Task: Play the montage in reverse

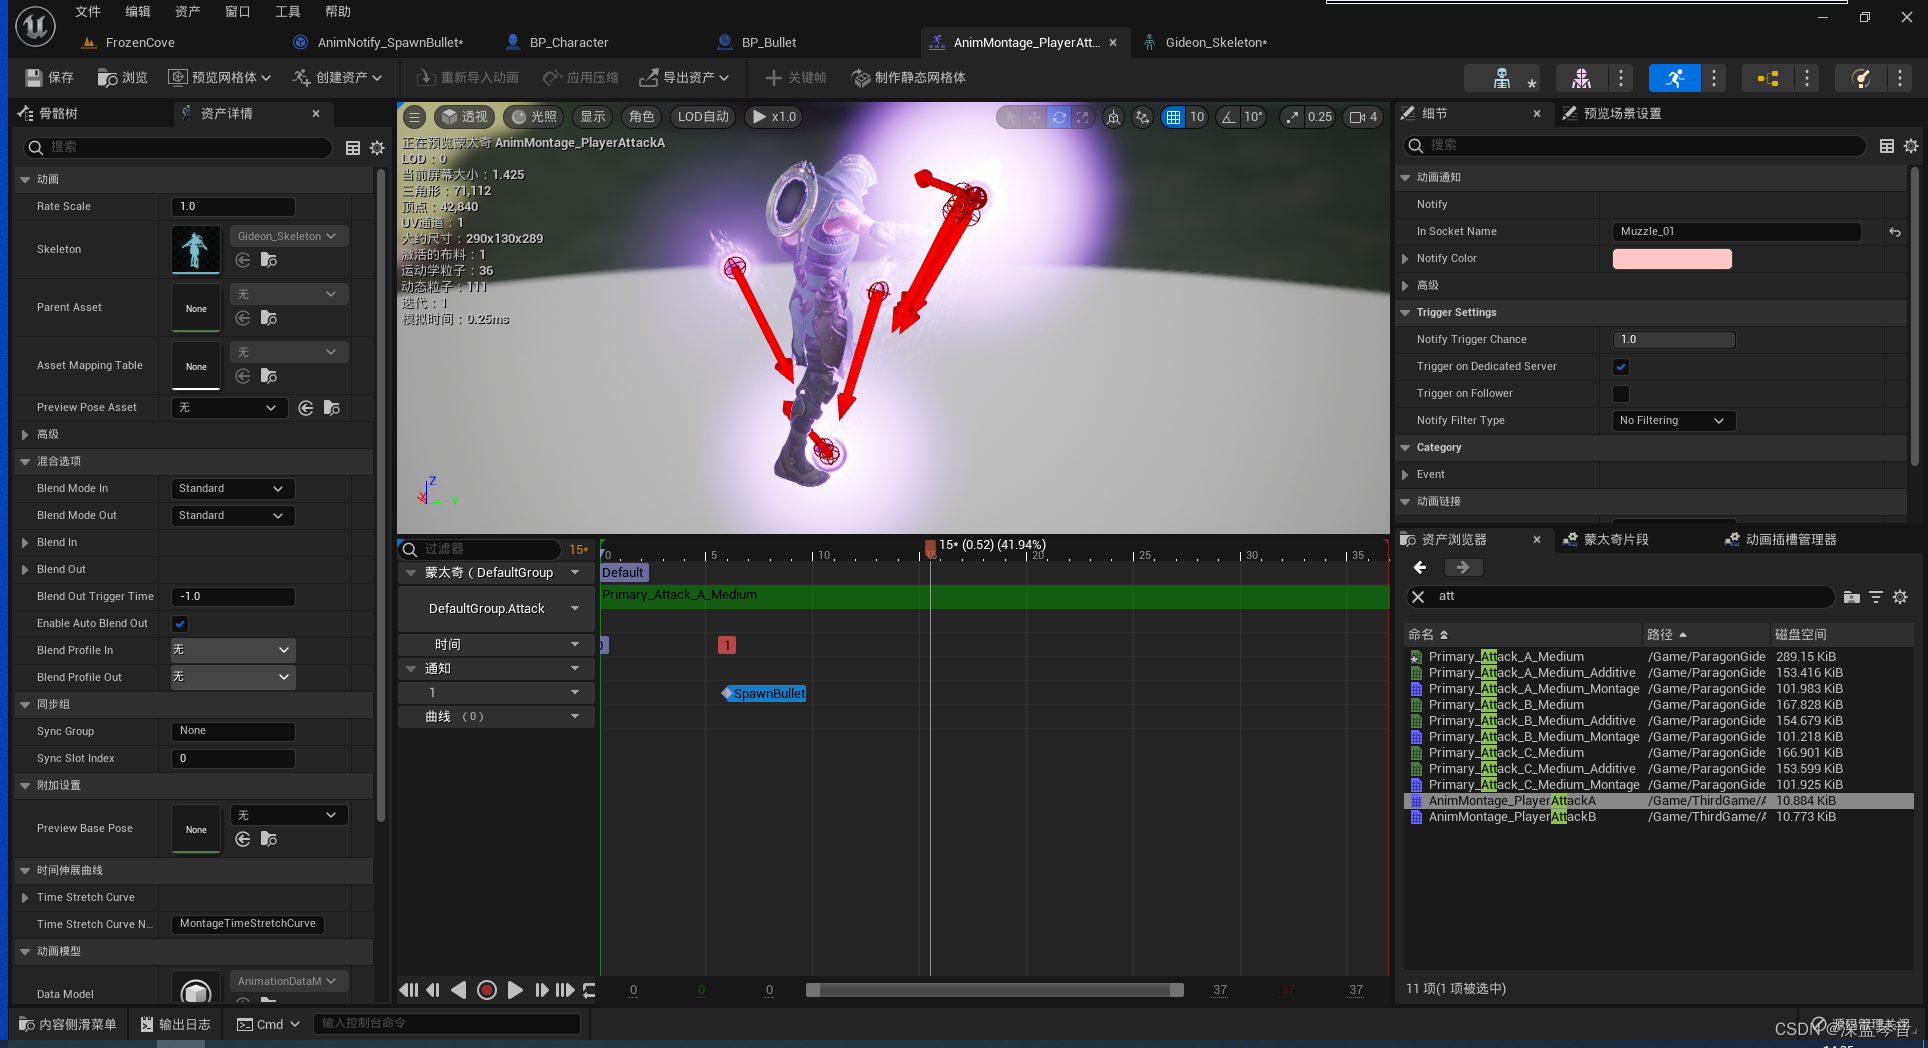Action: [x=459, y=990]
